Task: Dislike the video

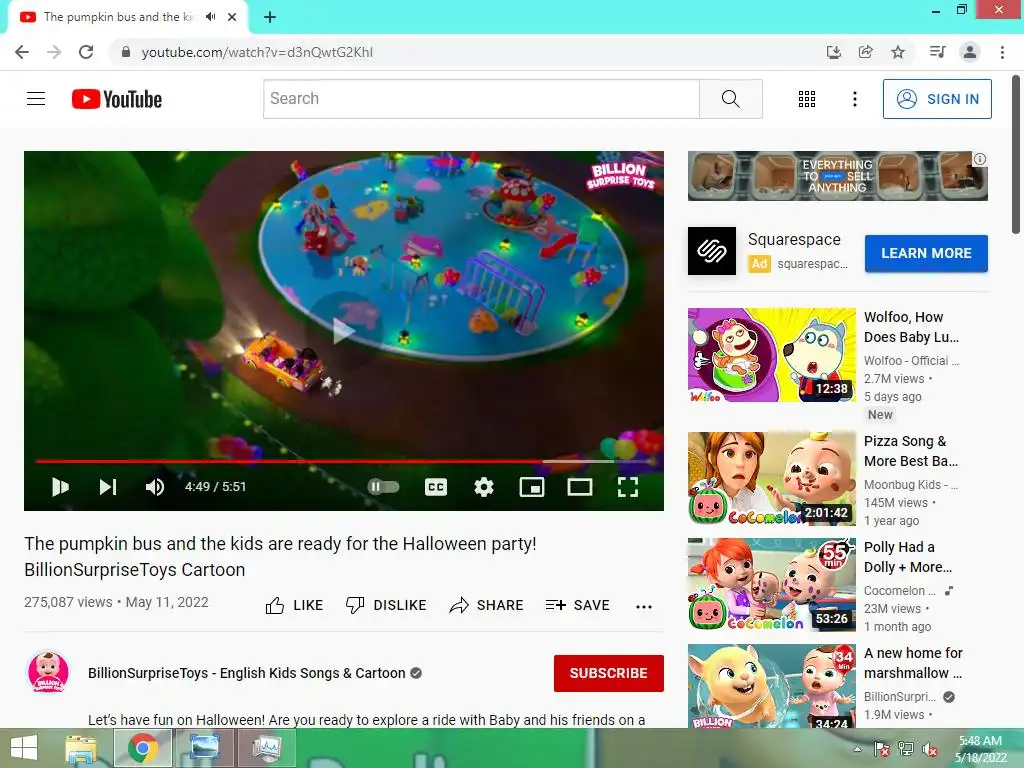Action: coord(386,605)
